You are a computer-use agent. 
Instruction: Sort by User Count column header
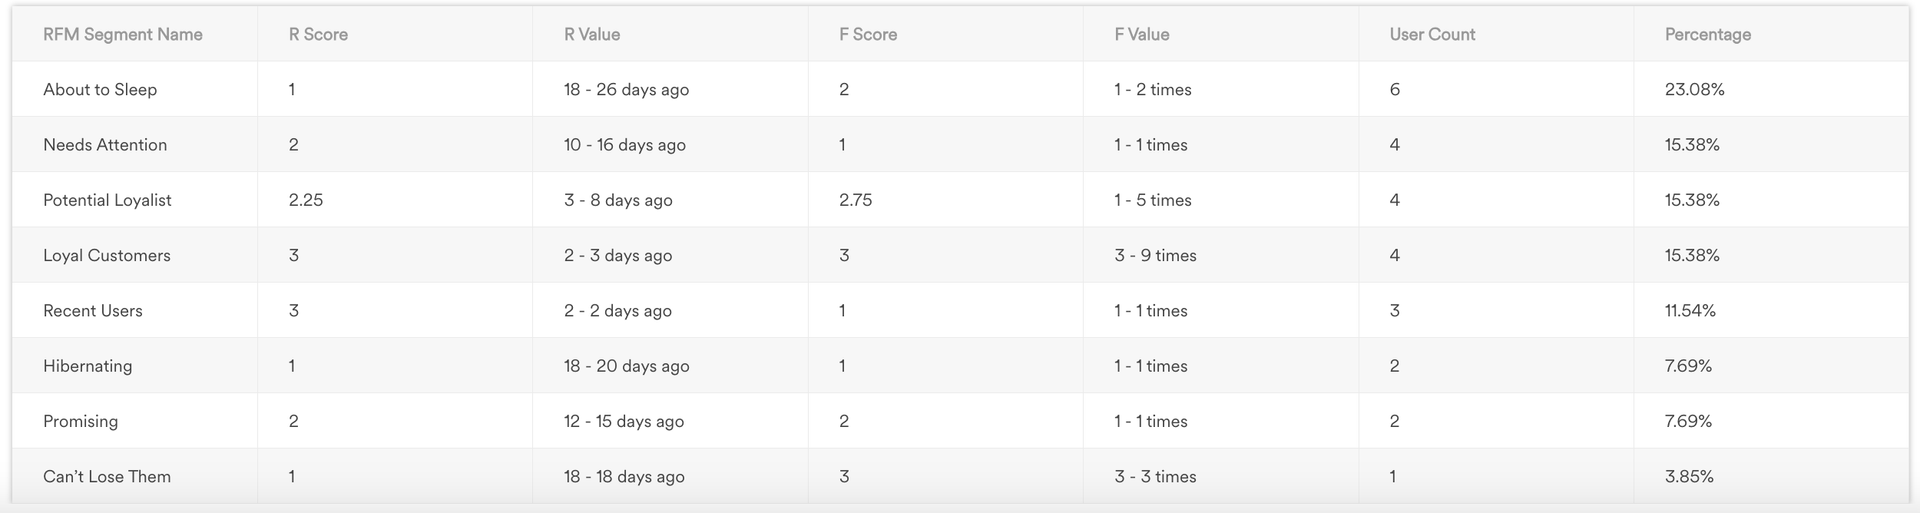pyautogui.click(x=1432, y=34)
